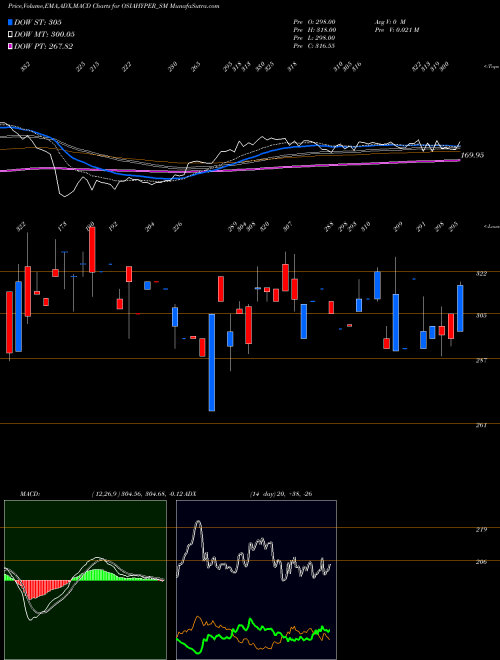Click the green MACD histogram bars

click(x=99, y=575)
